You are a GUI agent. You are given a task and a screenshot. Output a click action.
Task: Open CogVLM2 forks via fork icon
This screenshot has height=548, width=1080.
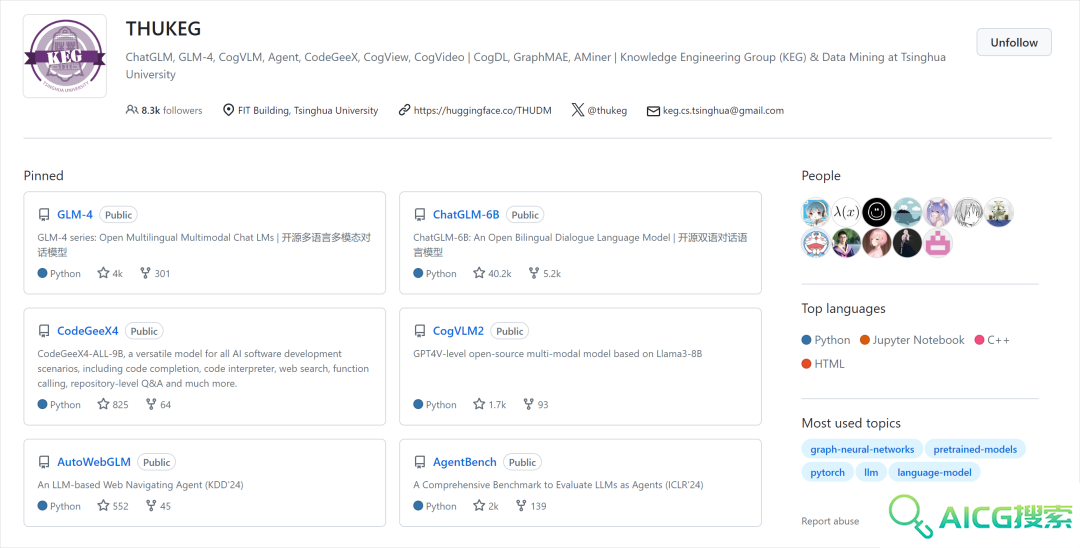point(528,404)
